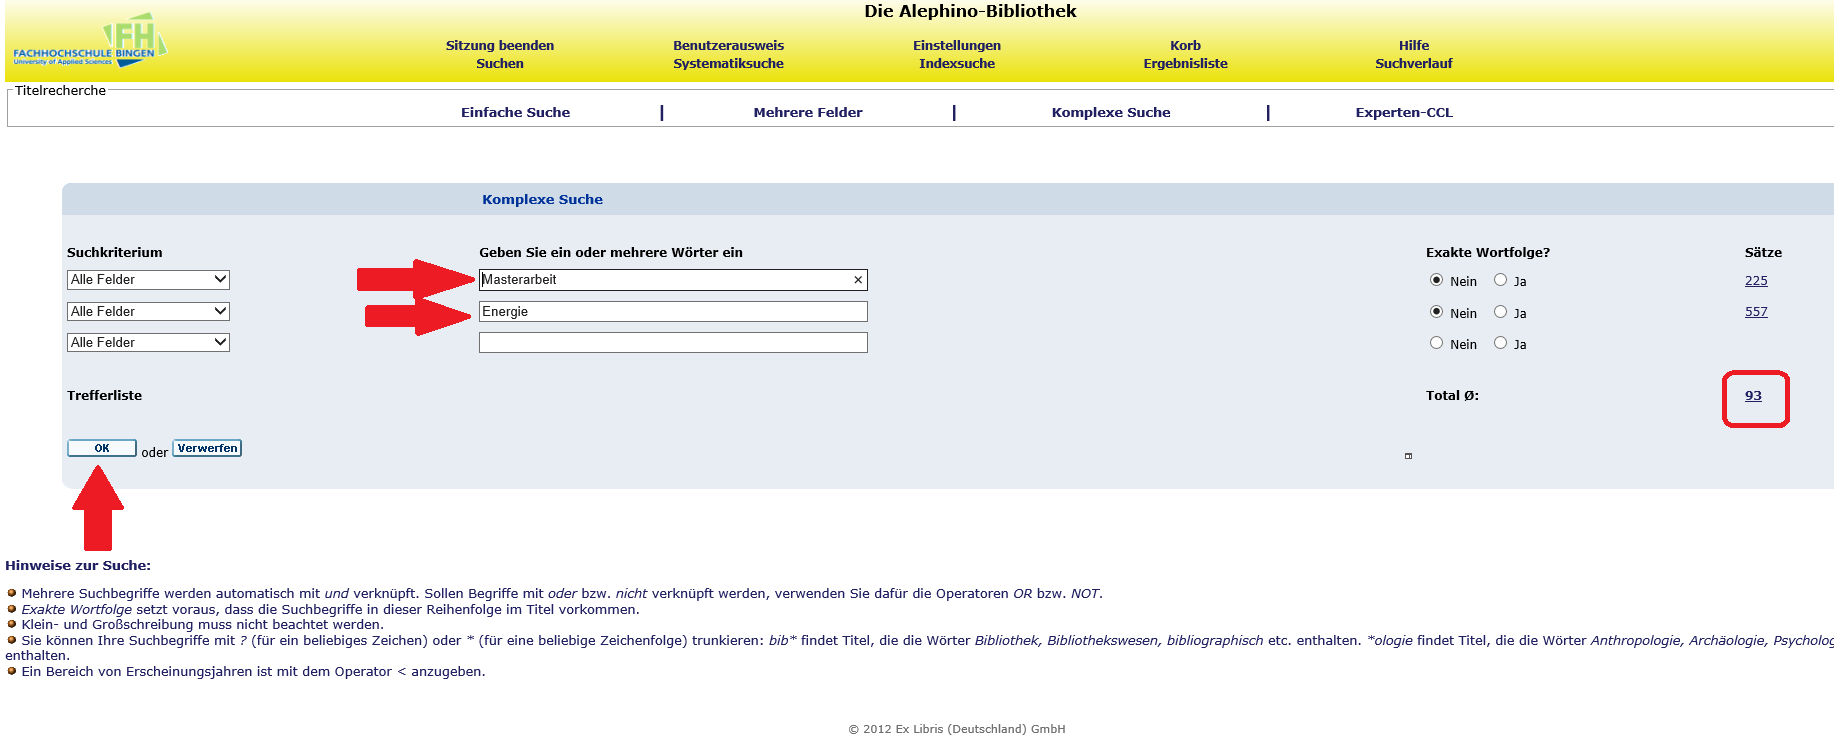The image size is (1834, 741).
Task: Switch to Experten-CCL tab
Action: pyautogui.click(x=1404, y=113)
